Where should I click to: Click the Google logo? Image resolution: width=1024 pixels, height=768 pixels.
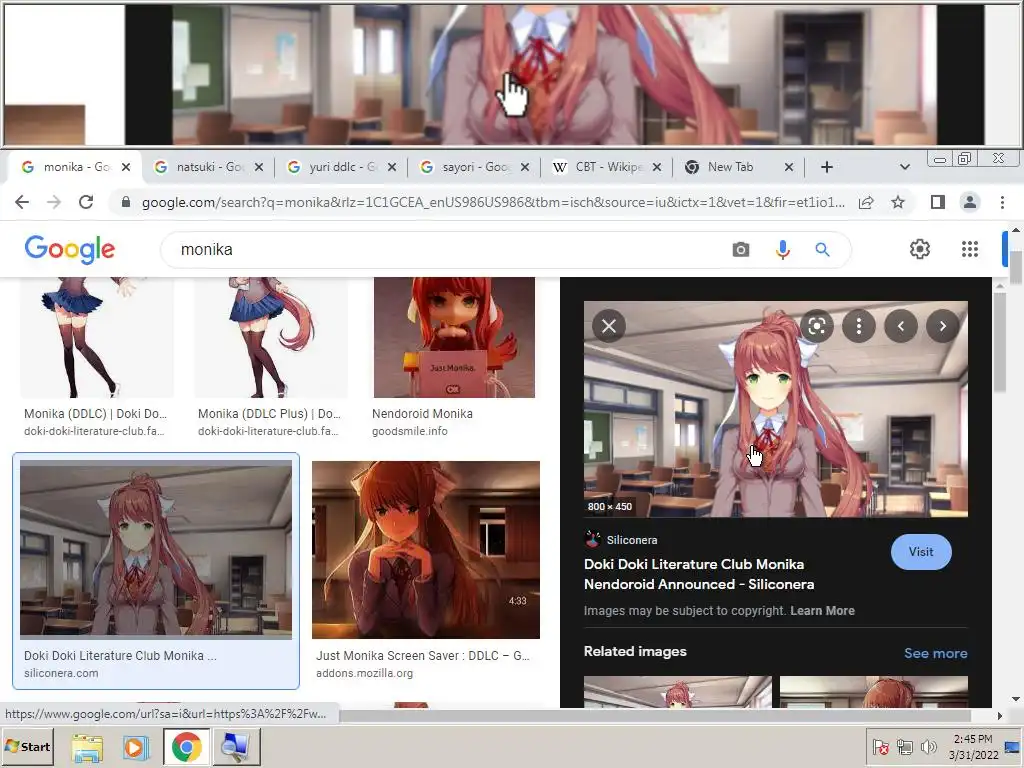tap(70, 249)
